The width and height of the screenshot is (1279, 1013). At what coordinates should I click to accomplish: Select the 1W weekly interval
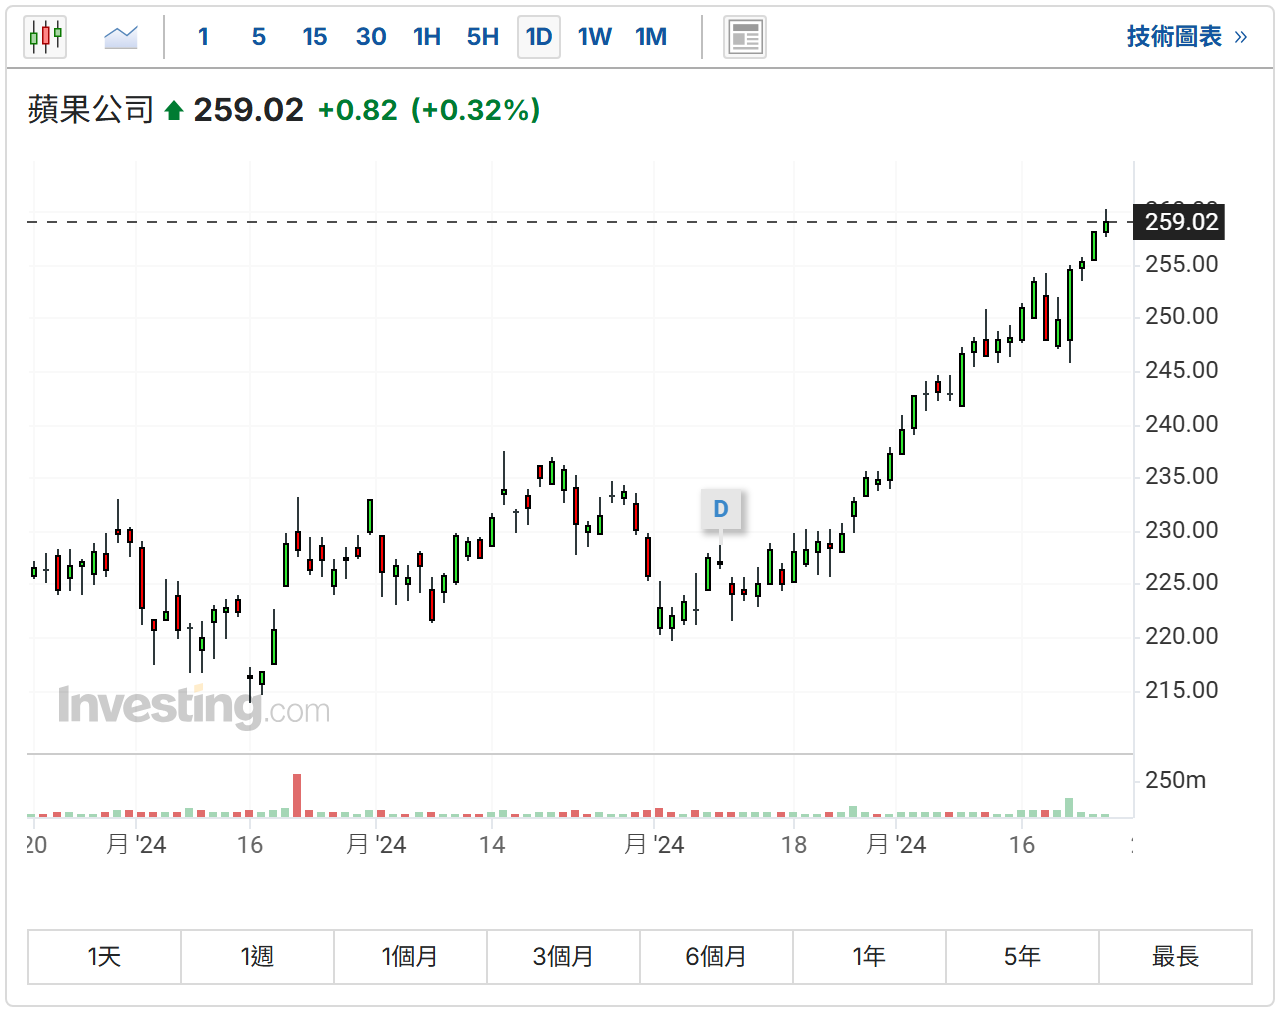(x=594, y=37)
